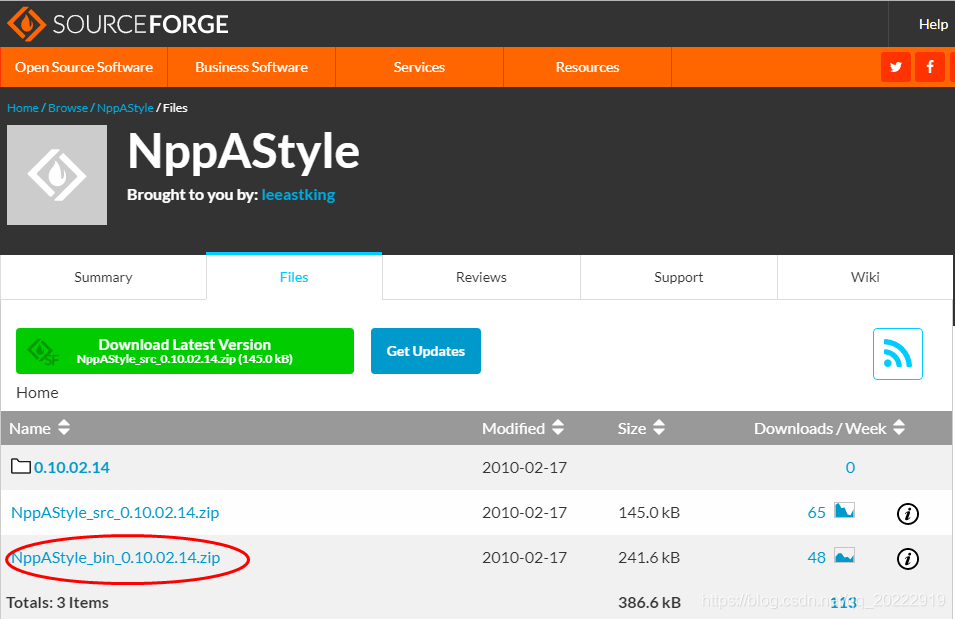Screen dimensions: 955x619
Task: Click the SourceForge logo icon
Action: (x=26, y=24)
